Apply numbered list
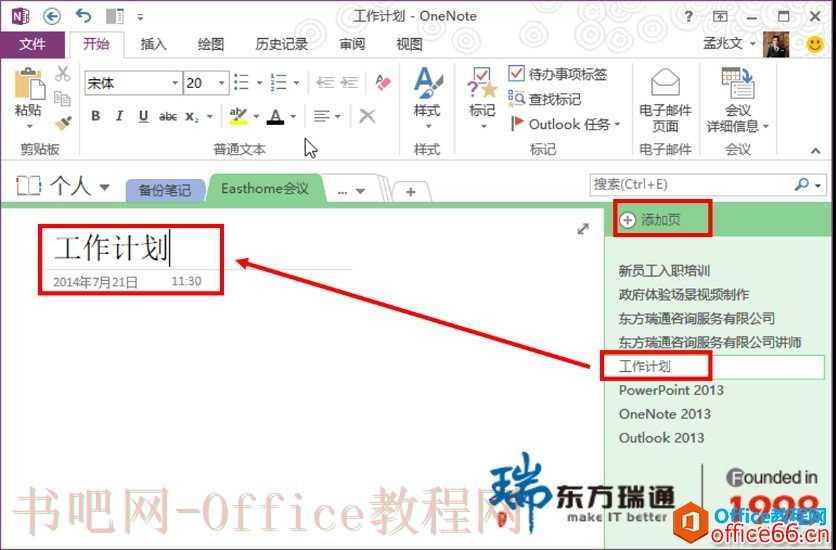836x550 pixels. [x=279, y=83]
